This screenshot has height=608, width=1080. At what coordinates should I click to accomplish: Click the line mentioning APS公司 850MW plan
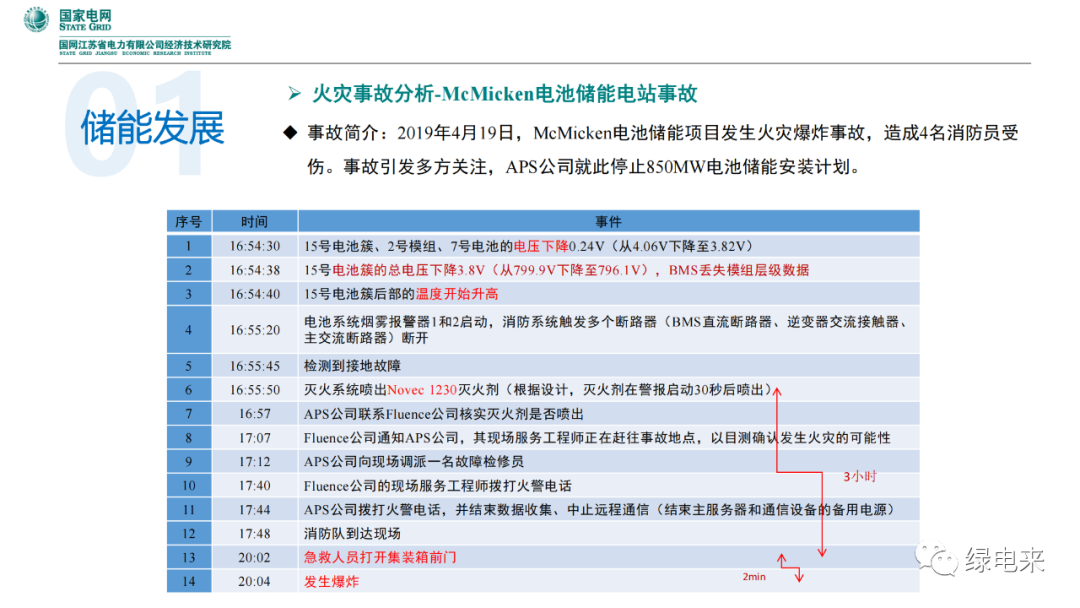[583, 167]
